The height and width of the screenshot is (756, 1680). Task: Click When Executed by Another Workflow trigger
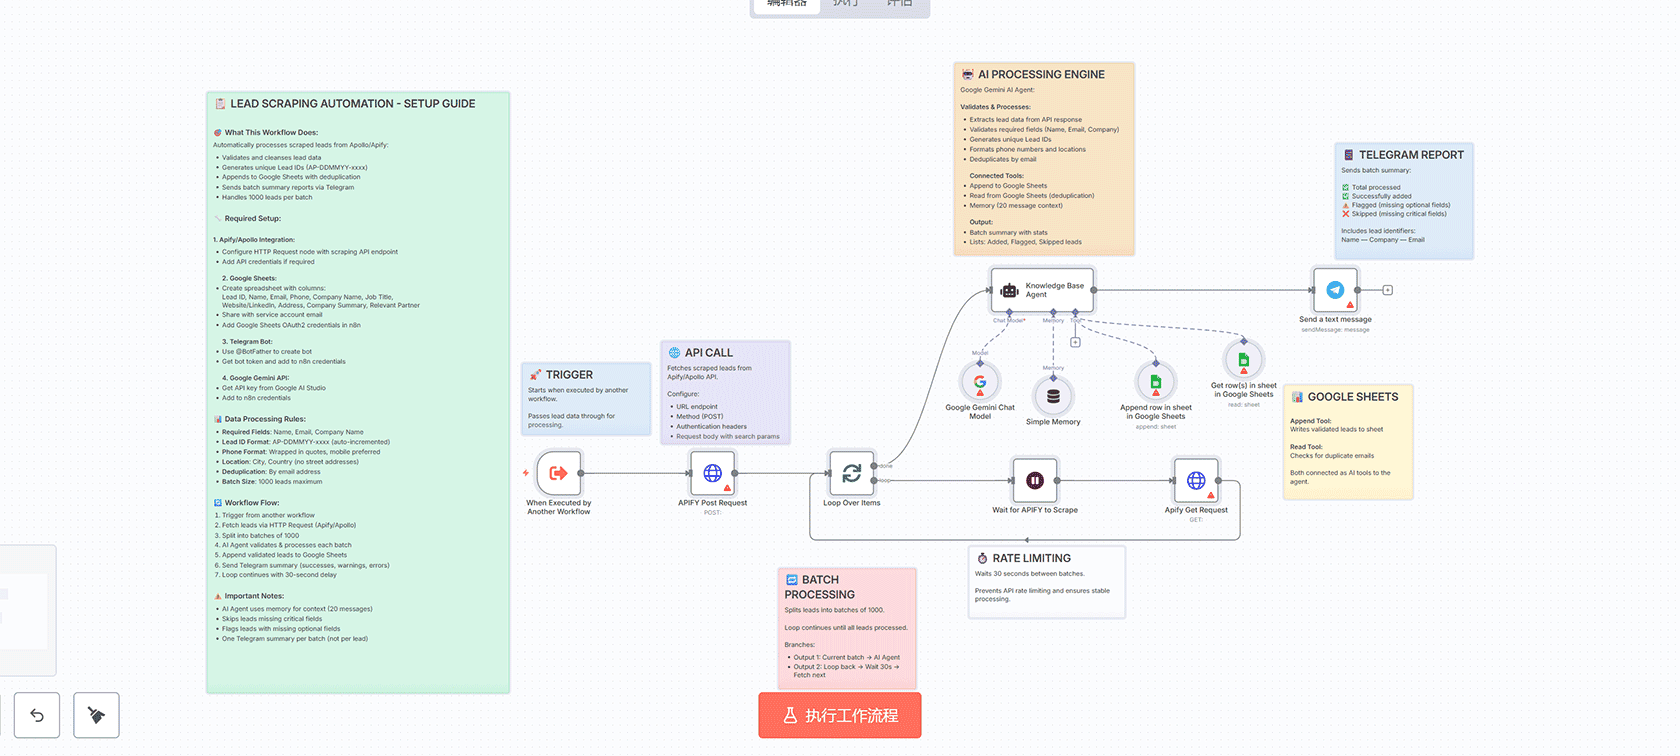pyautogui.click(x=558, y=474)
